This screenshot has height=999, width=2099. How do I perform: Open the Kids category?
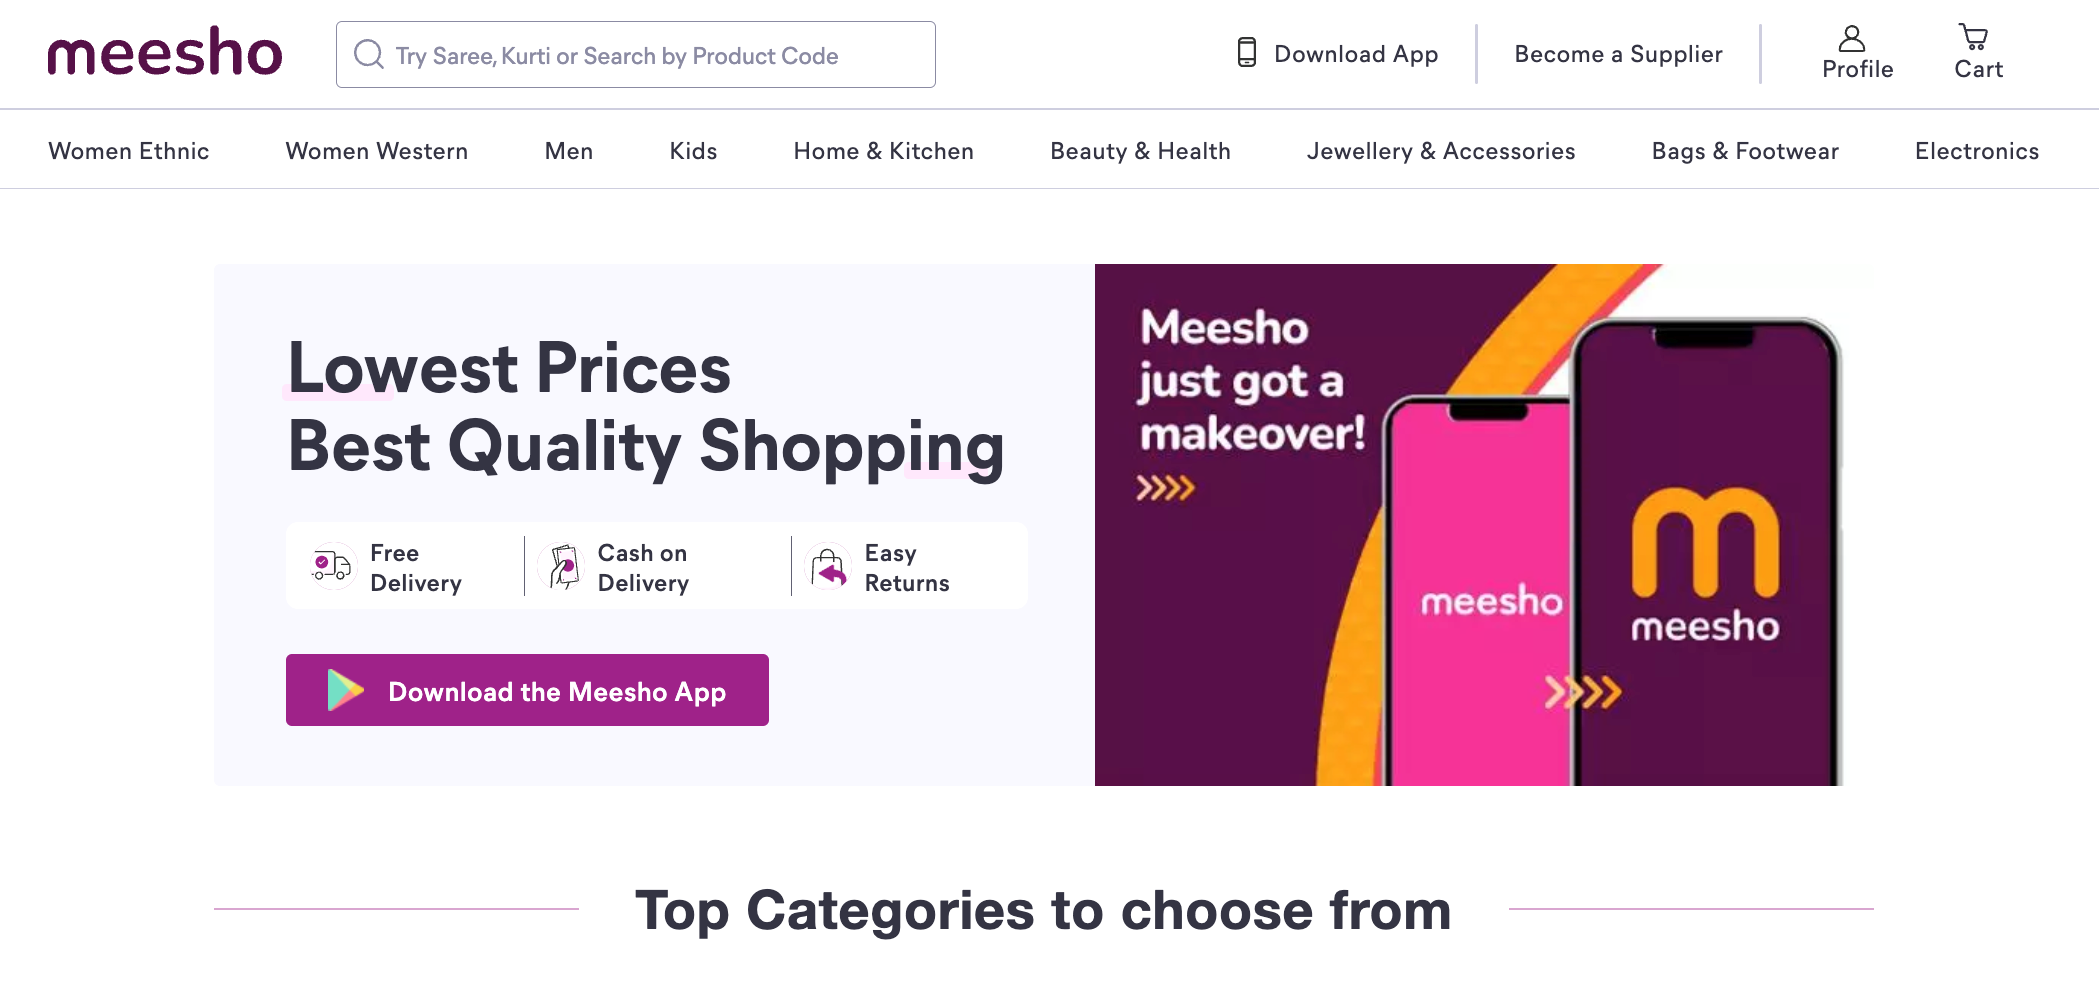[x=693, y=151]
